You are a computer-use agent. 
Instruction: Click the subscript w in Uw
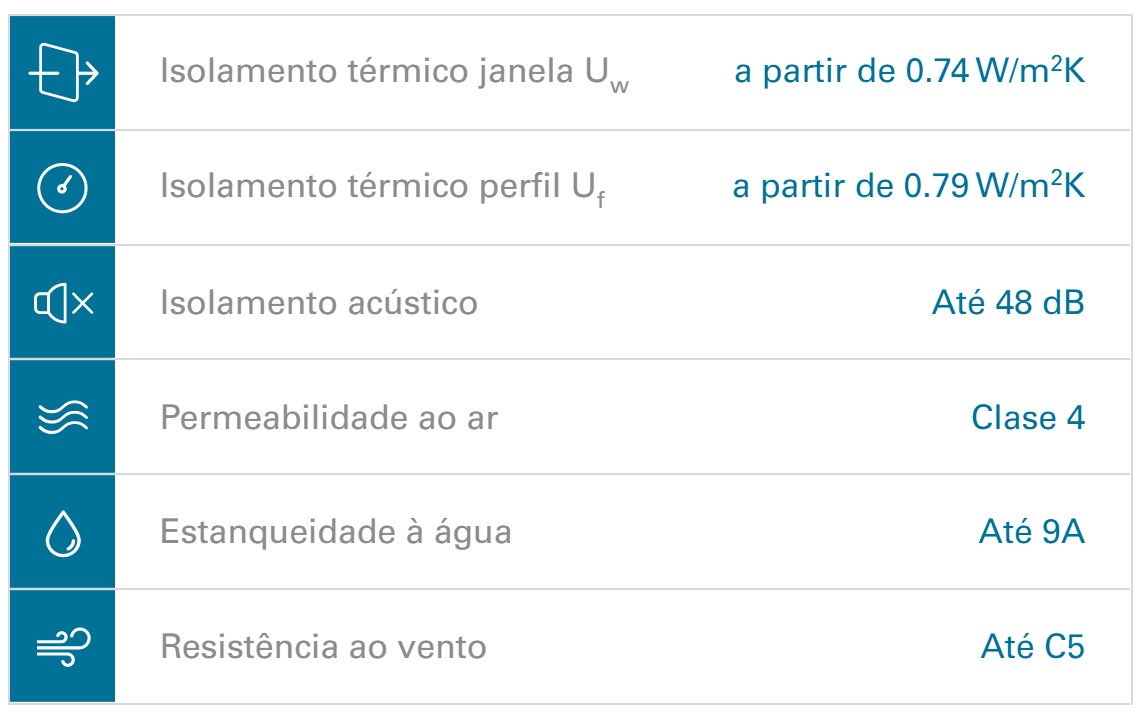coord(620,87)
